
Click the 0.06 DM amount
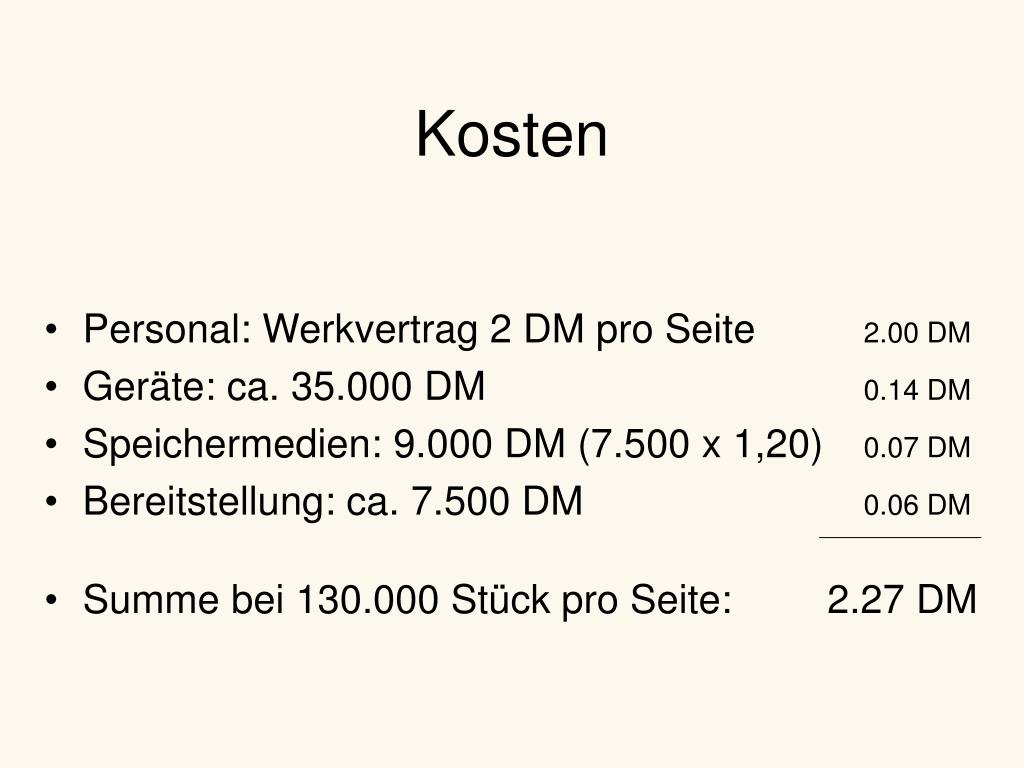click(916, 505)
